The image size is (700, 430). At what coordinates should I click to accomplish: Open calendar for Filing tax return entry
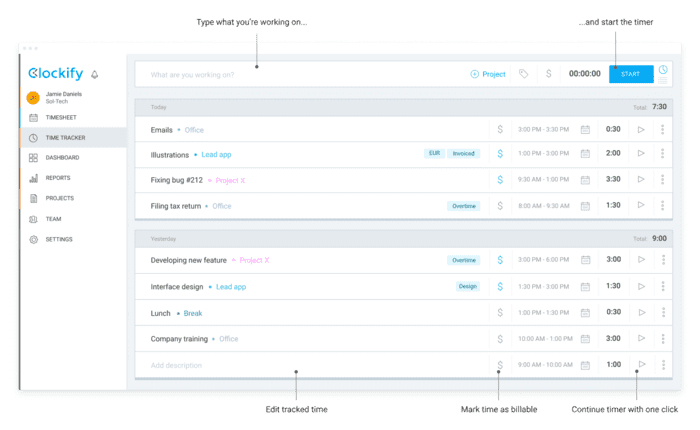(x=585, y=206)
